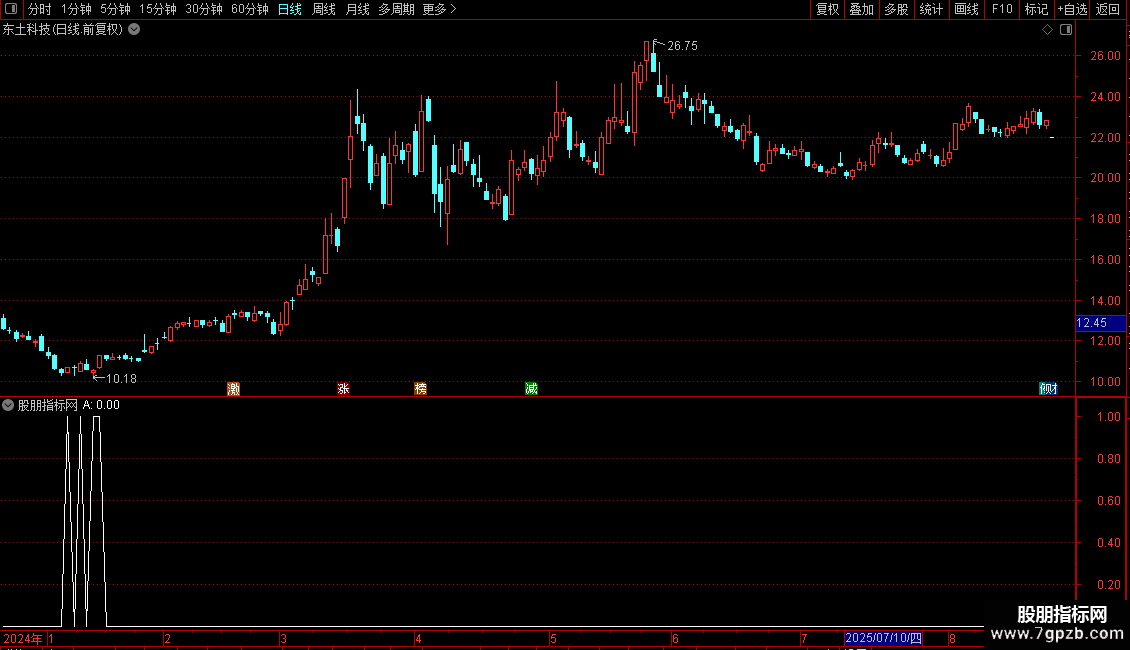Image resolution: width=1130 pixels, height=650 pixels.
Task: Click the 榜 event marker
Action: (x=421, y=389)
